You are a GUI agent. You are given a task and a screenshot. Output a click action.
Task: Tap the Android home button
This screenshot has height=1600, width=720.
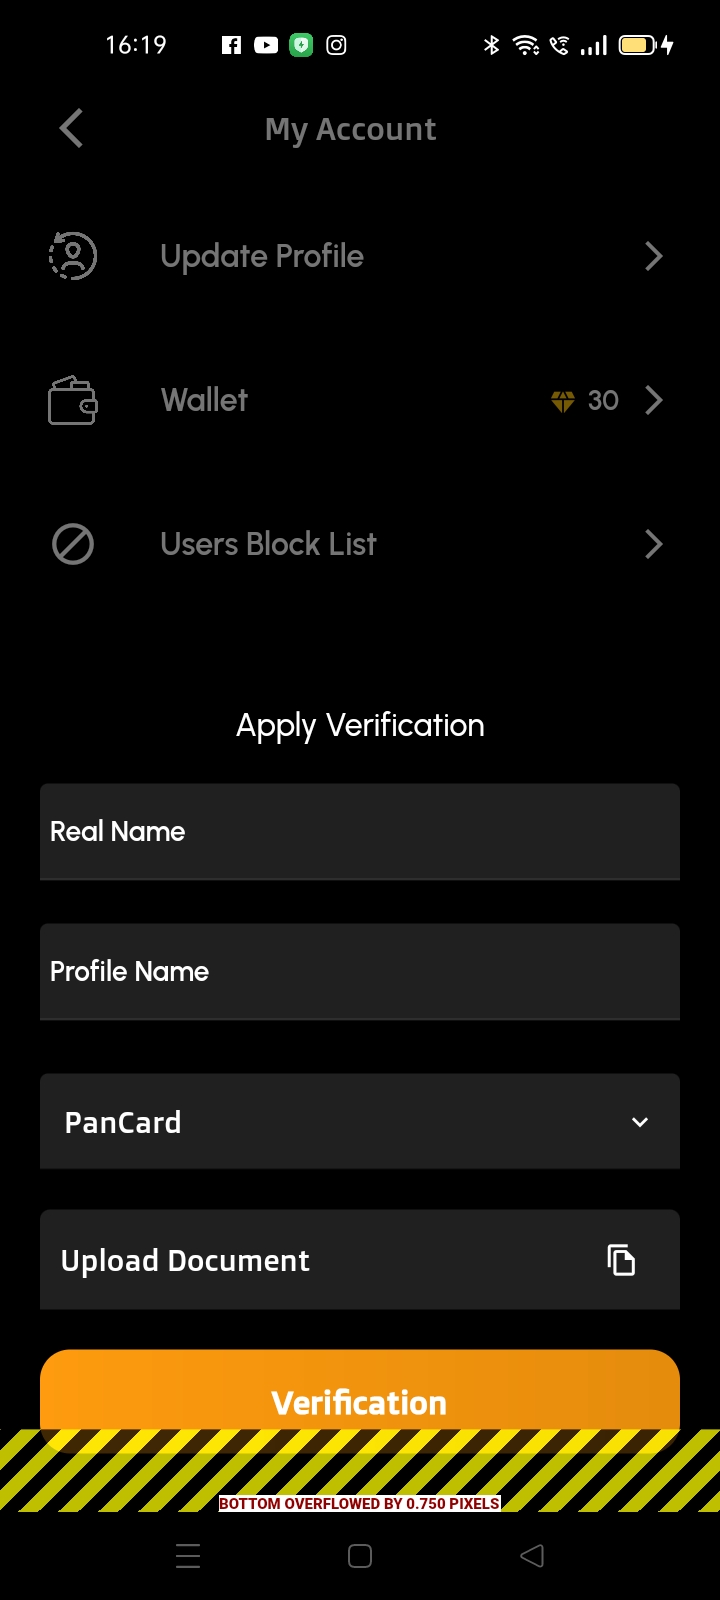point(360,1556)
